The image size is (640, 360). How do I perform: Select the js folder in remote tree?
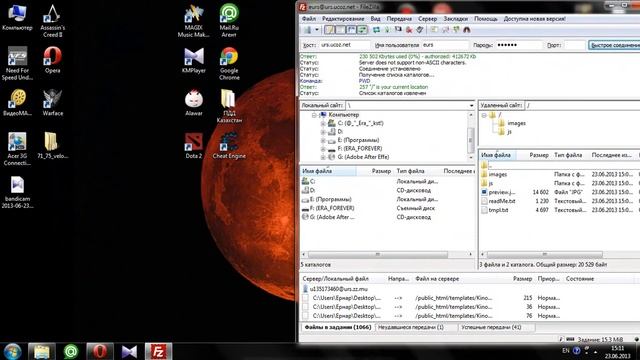(509, 132)
